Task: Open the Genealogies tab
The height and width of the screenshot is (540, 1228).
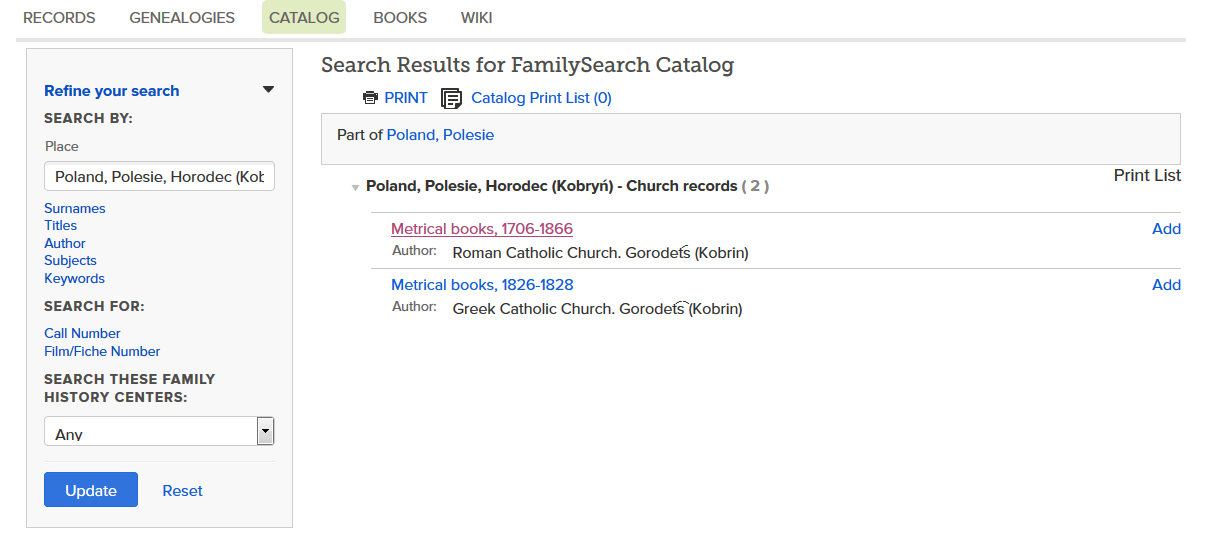Action: (x=182, y=18)
